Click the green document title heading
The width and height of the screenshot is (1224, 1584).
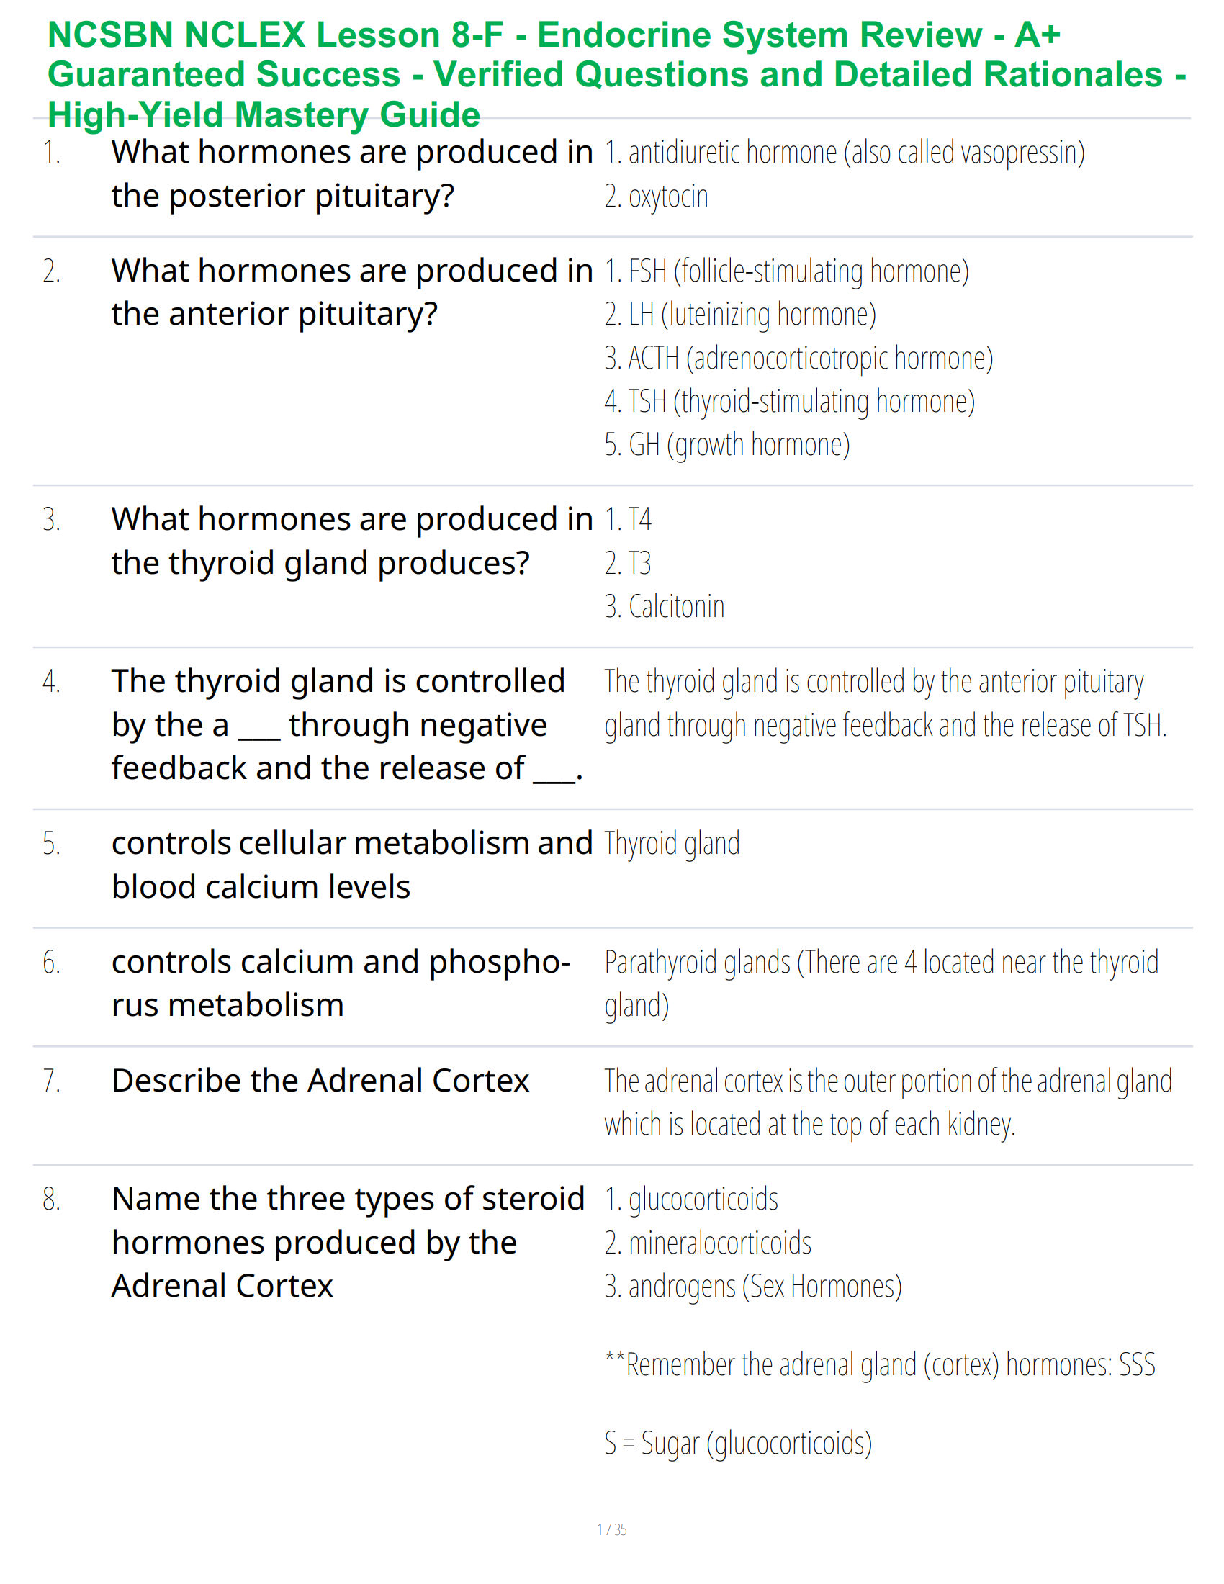tap(616, 75)
